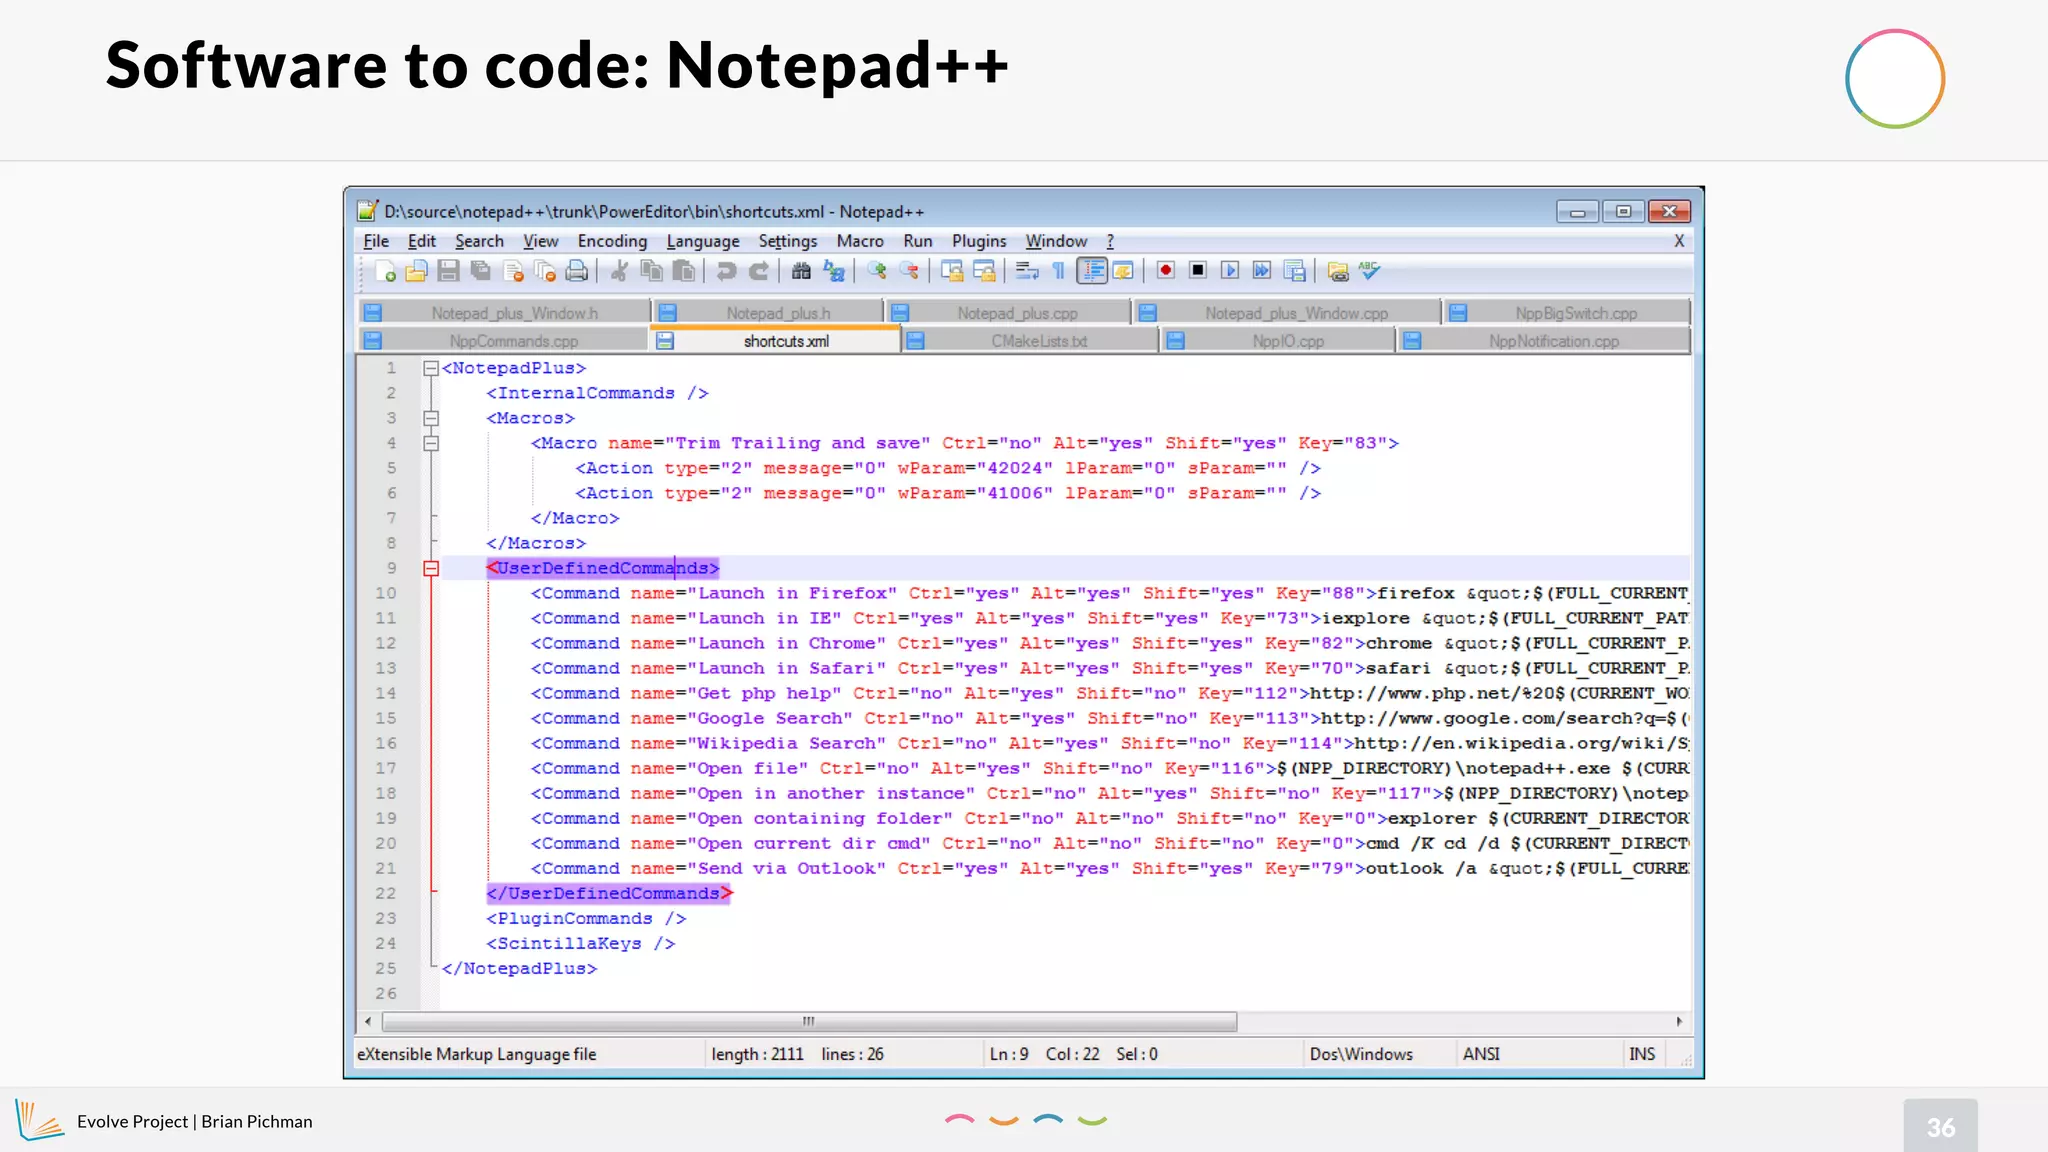Click the Playback macro icon
This screenshot has width=2048, height=1152.
[x=1230, y=270]
